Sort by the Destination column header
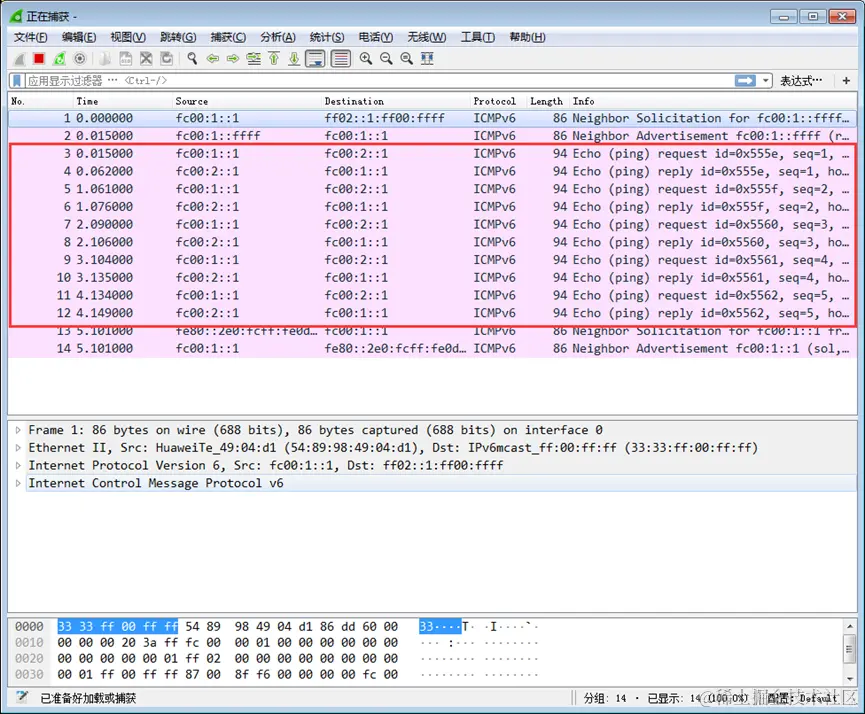The image size is (865, 714). pyautogui.click(x=396, y=101)
